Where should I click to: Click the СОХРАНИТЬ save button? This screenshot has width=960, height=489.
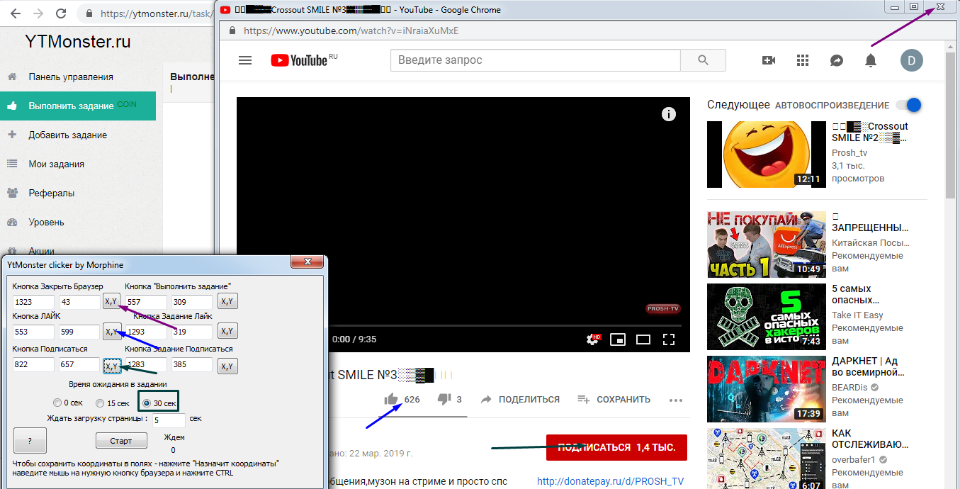point(614,399)
